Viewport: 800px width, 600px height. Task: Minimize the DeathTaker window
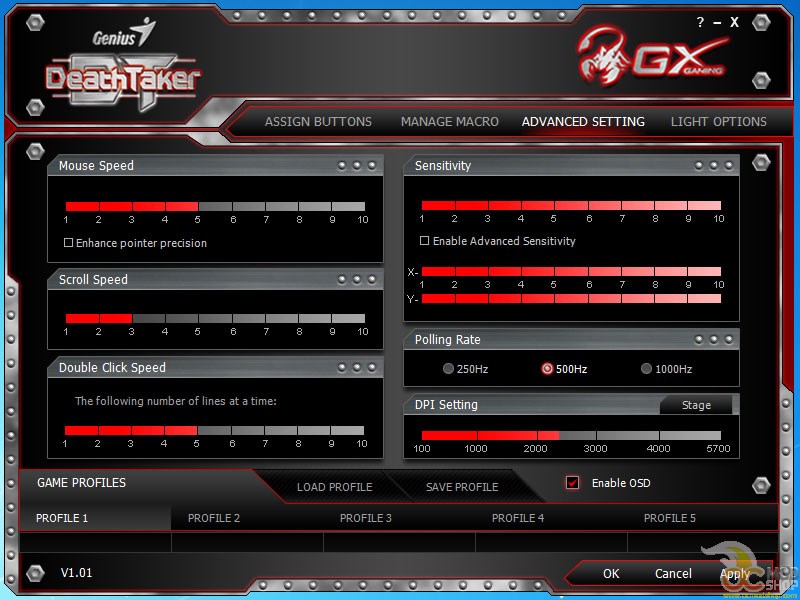(717, 22)
